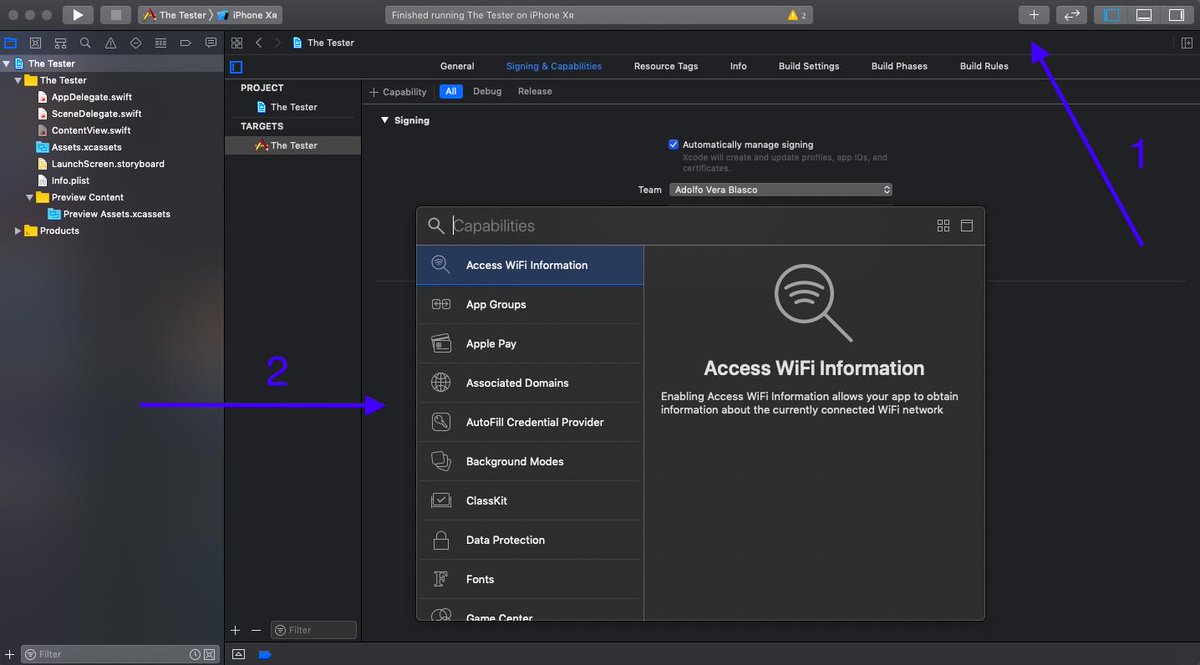Add a target with the plus below targets

click(236, 630)
